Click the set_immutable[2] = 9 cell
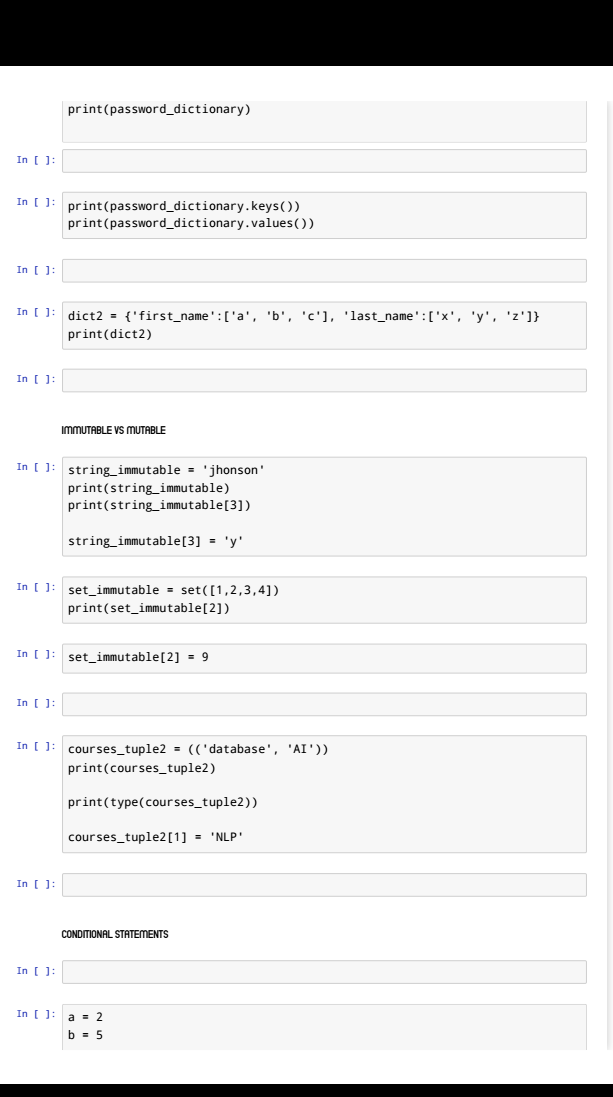The height and width of the screenshot is (1097, 613). [x=324, y=658]
